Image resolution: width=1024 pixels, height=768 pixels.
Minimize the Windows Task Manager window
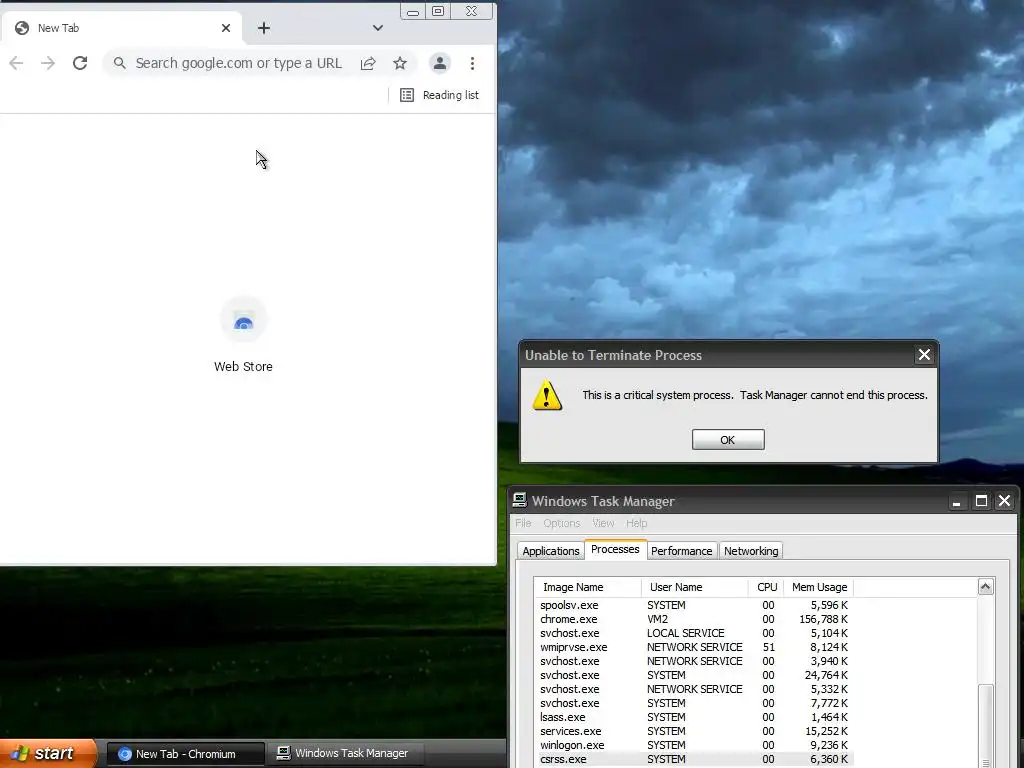click(x=957, y=502)
